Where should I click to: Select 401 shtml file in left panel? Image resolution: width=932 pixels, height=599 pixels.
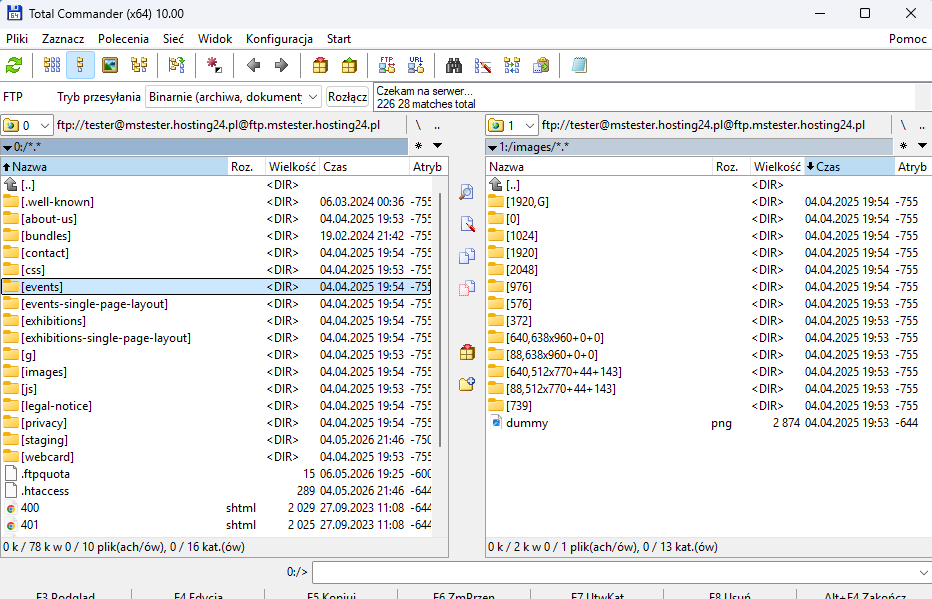click(x=216, y=525)
